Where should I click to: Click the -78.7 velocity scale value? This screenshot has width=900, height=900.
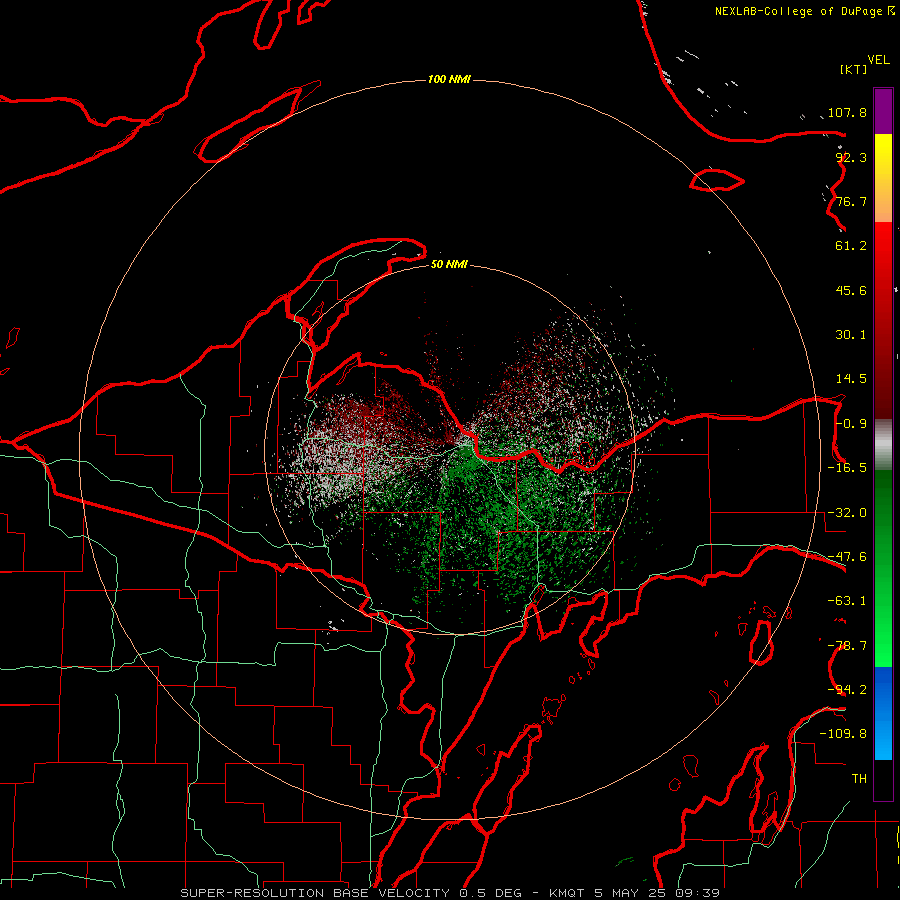(847, 646)
